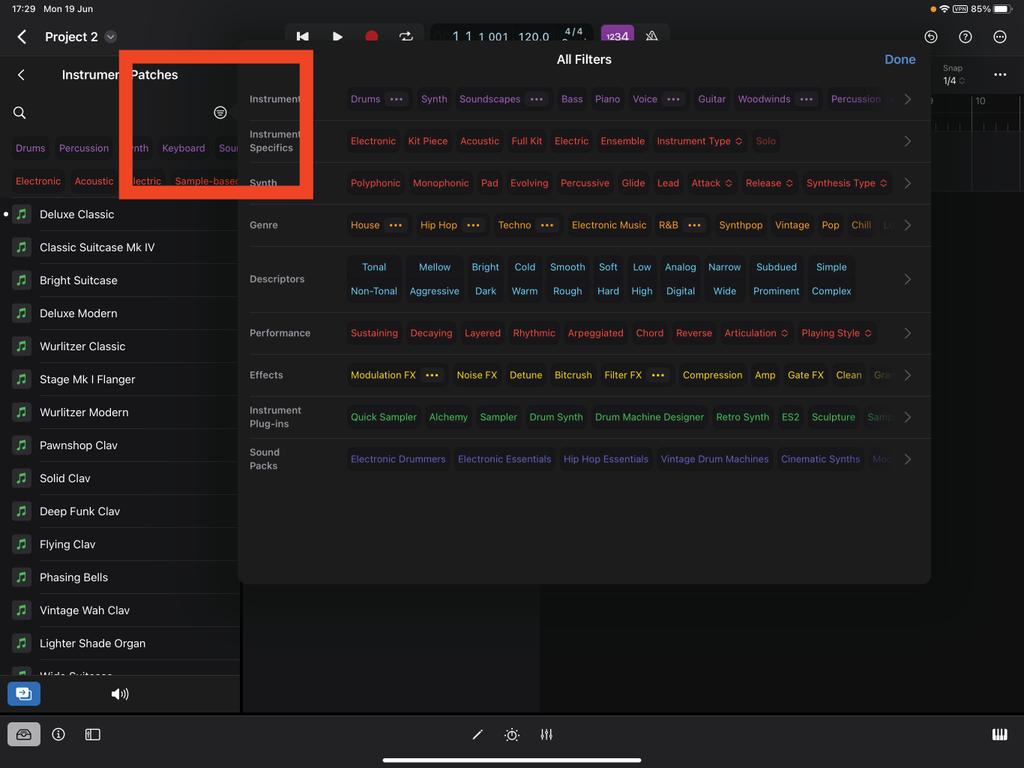
Task: Toggle the Polyphonic synth filter
Action: (x=375, y=183)
